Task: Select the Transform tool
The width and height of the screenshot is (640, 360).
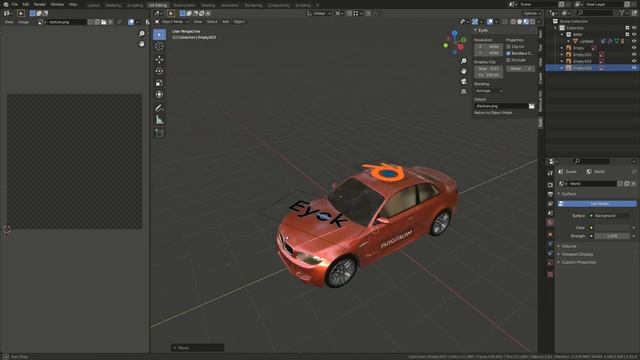Action: point(159,95)
